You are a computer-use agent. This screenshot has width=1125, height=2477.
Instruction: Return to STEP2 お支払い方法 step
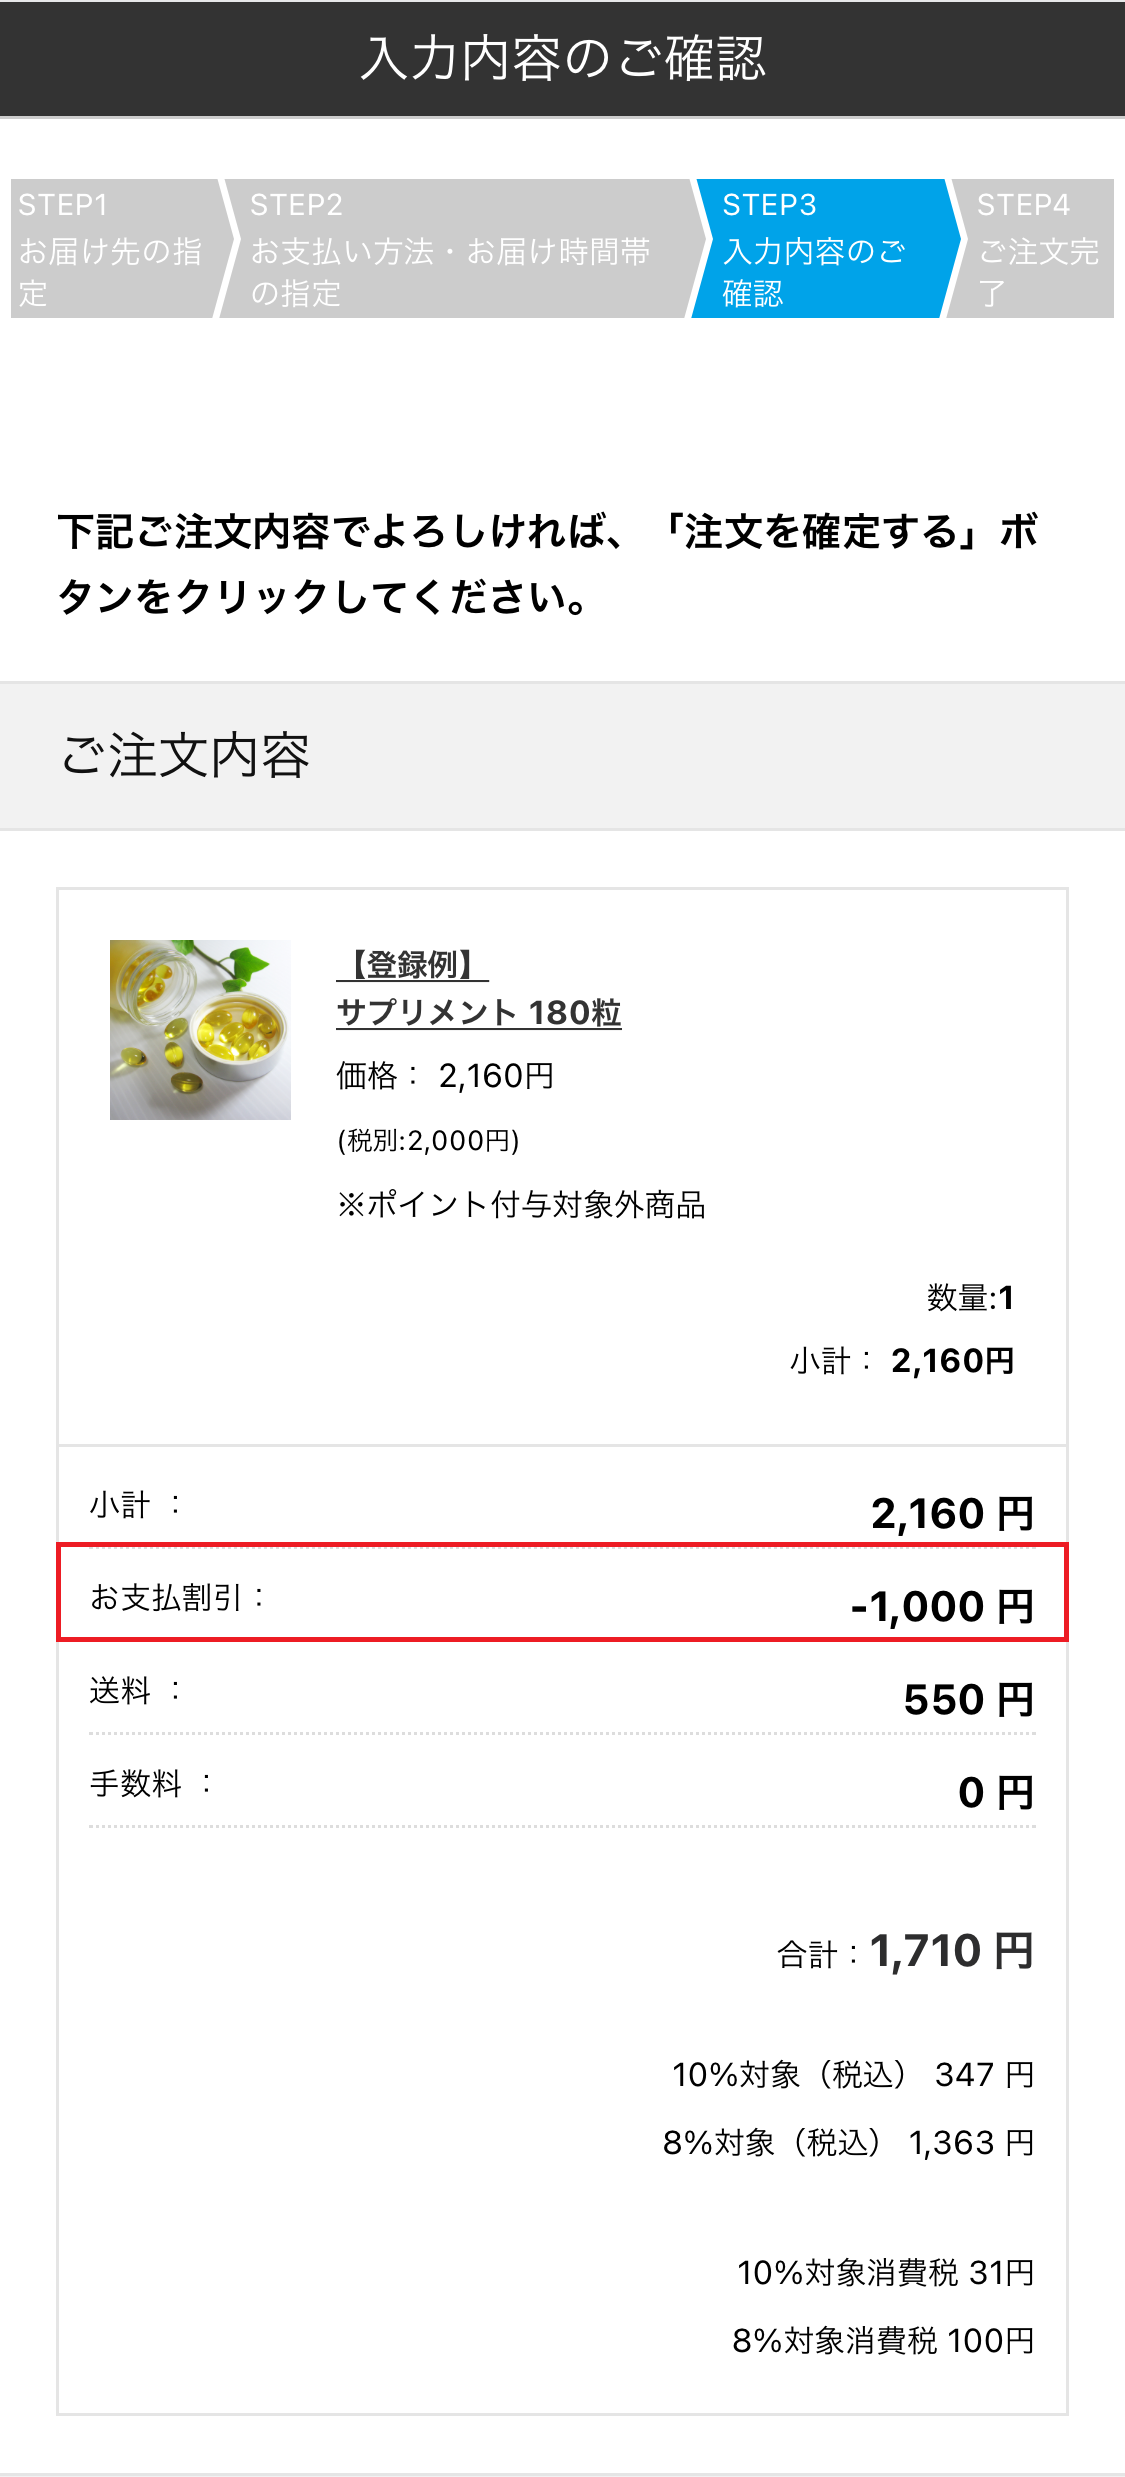click(452, 249)
